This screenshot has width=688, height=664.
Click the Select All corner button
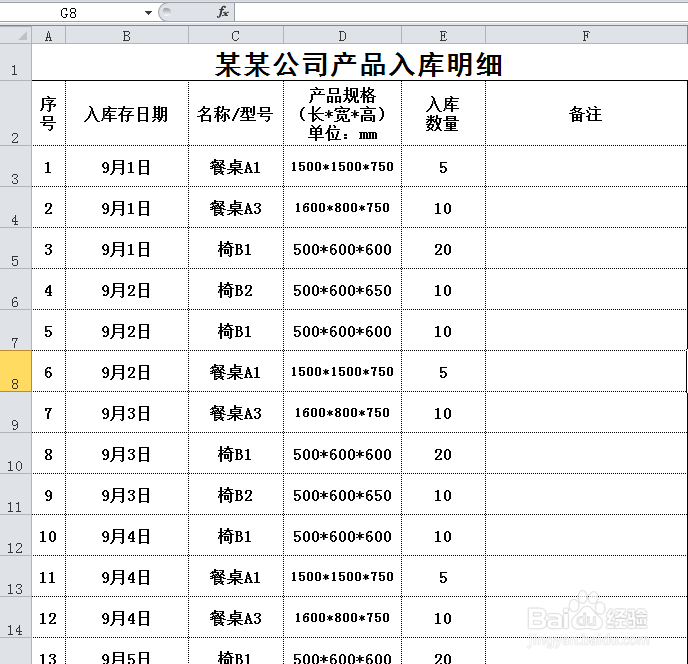[16, 35]
